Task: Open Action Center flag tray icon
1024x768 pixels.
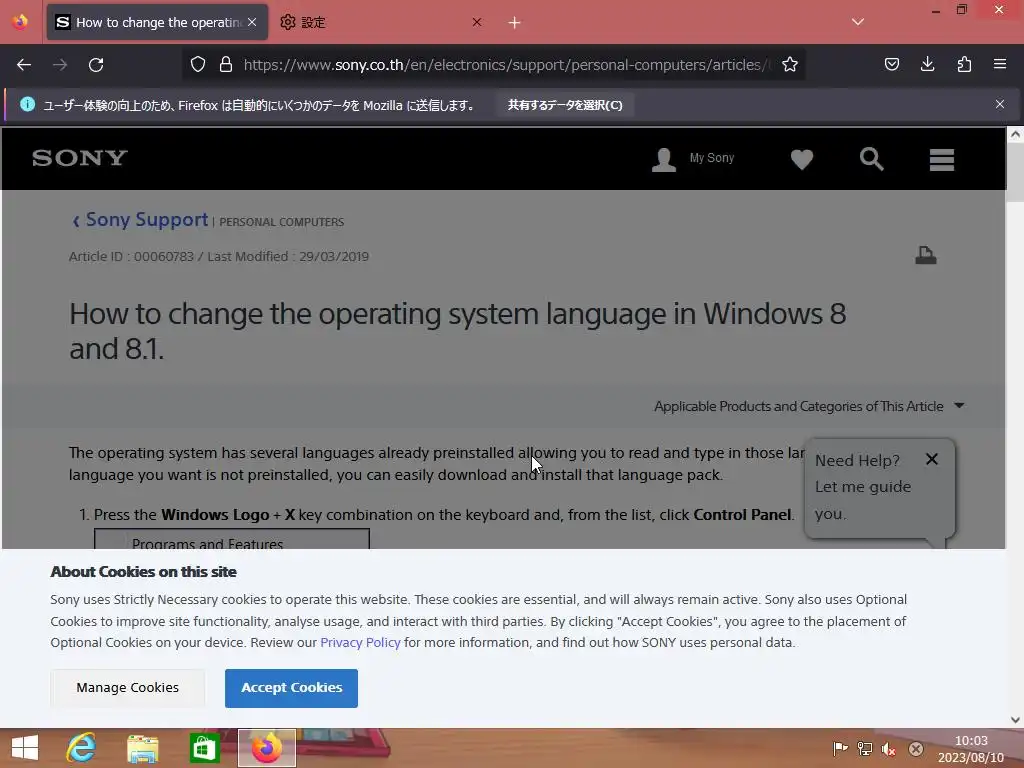Action: pyautogui.click(x=840, y=748)
